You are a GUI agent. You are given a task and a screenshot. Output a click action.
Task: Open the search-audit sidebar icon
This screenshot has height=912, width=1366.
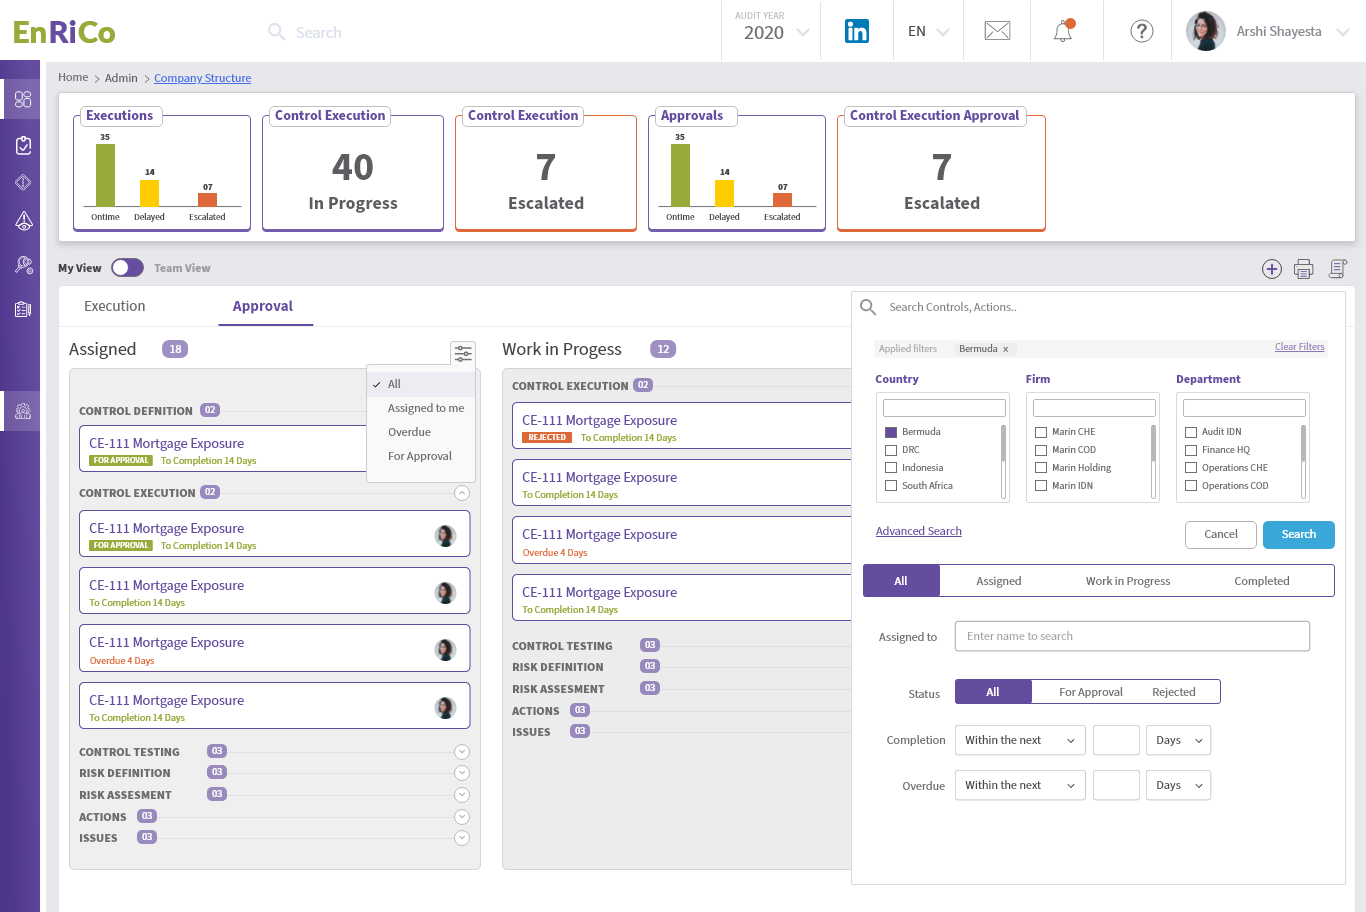click(x=23, y=265)
